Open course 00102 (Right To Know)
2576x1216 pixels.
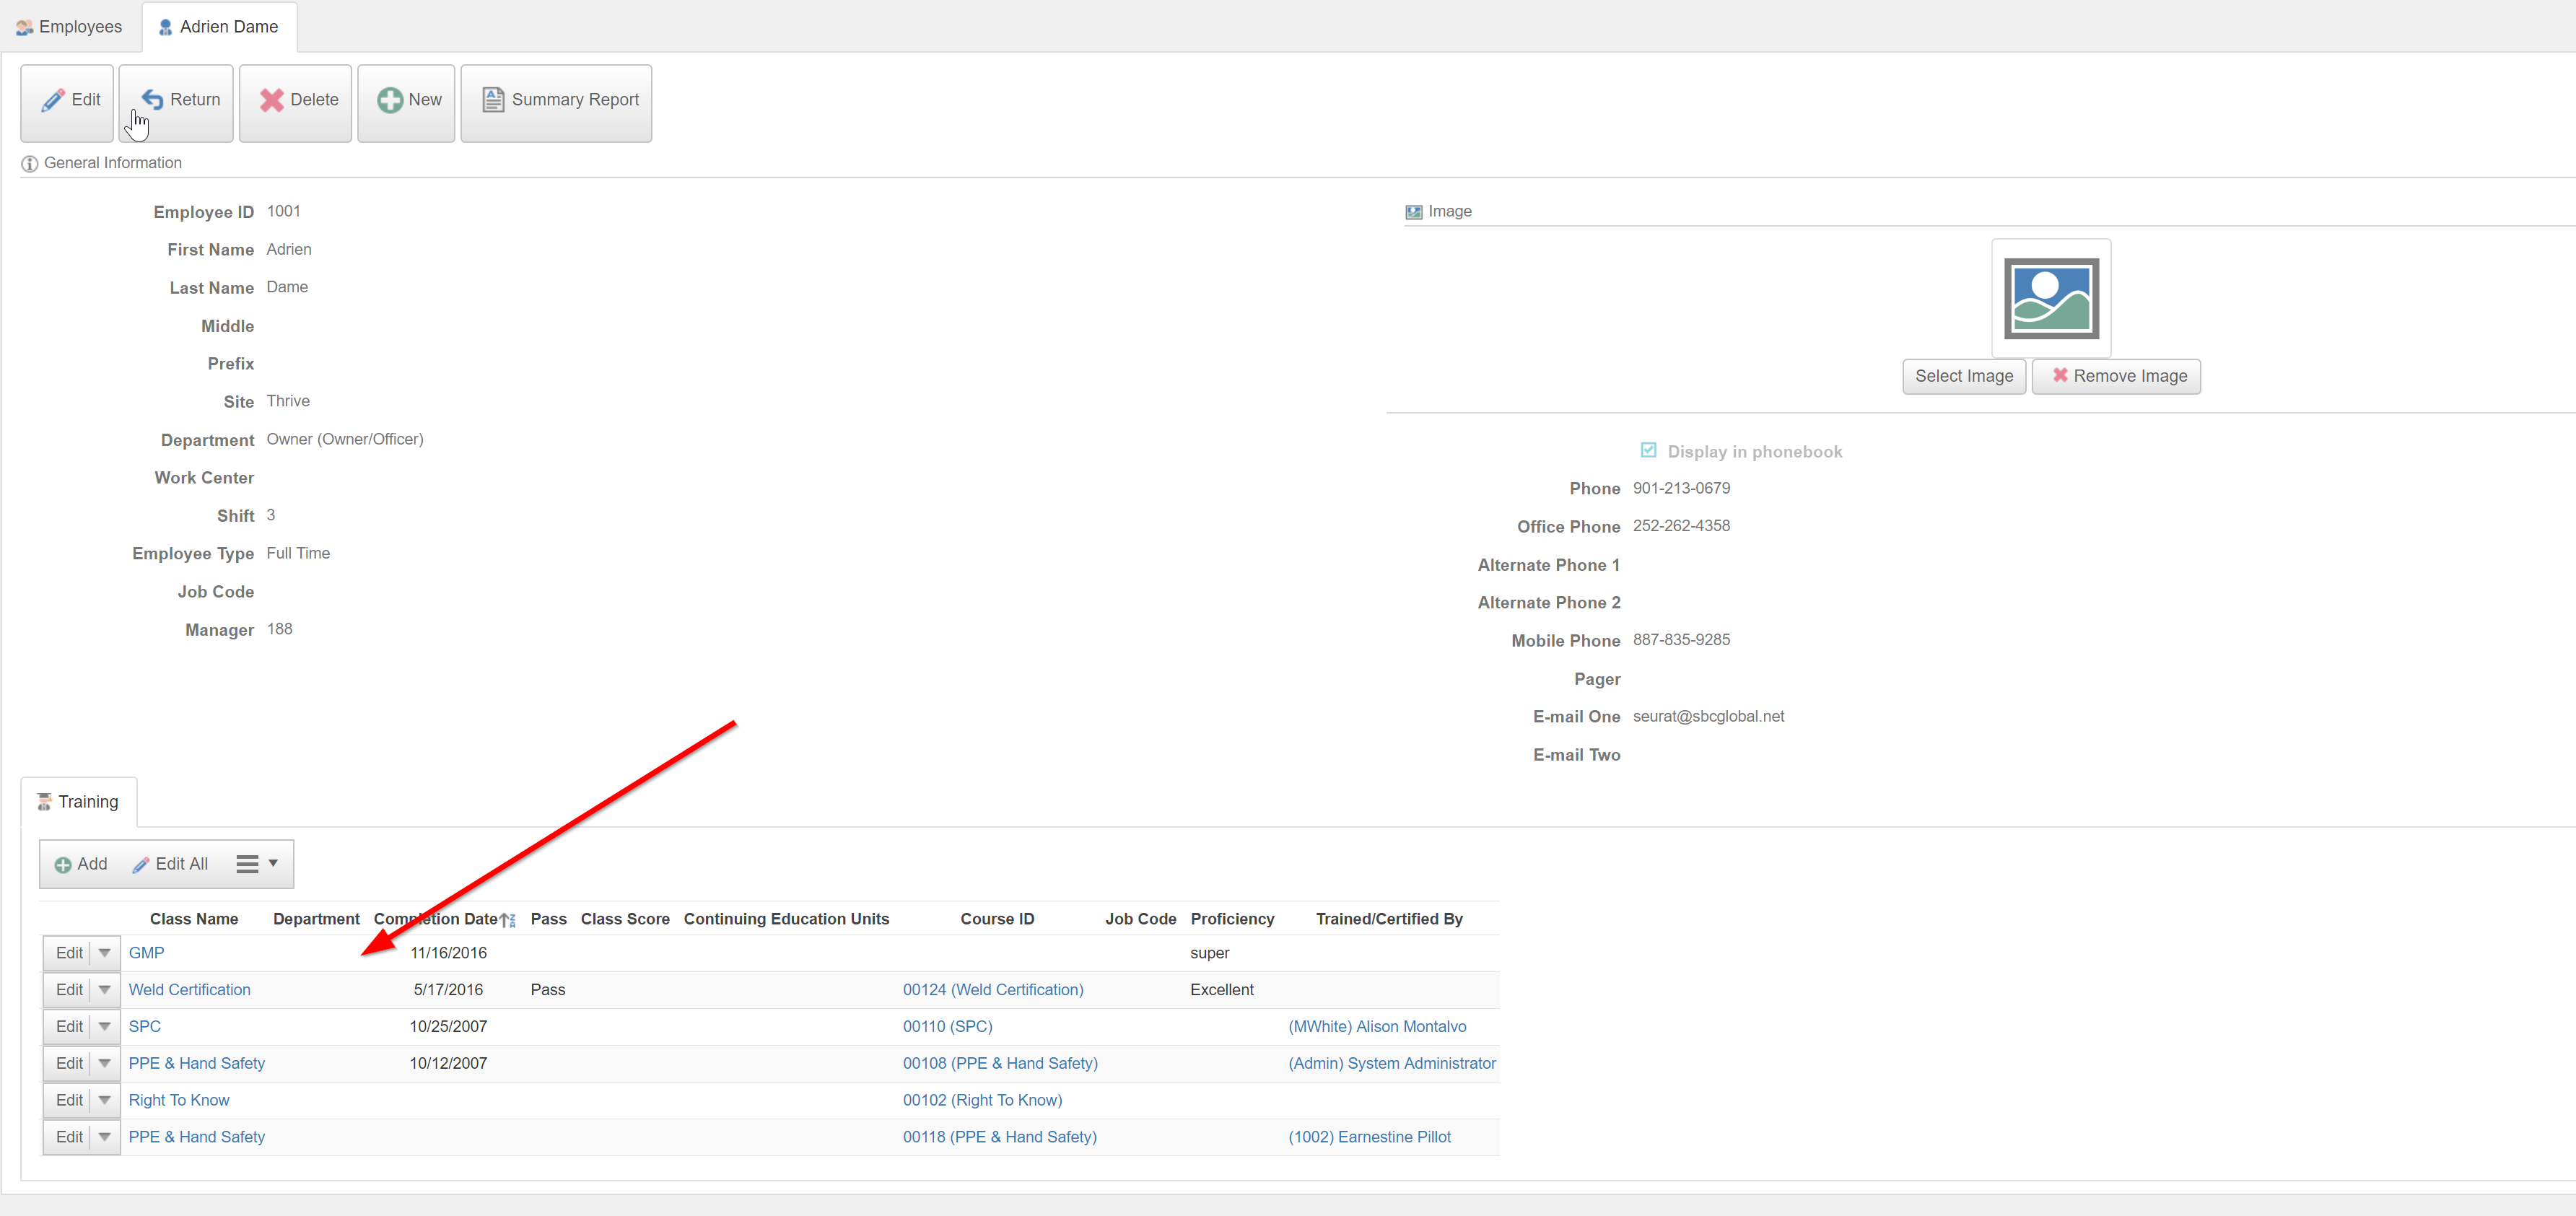(982, 1101)
